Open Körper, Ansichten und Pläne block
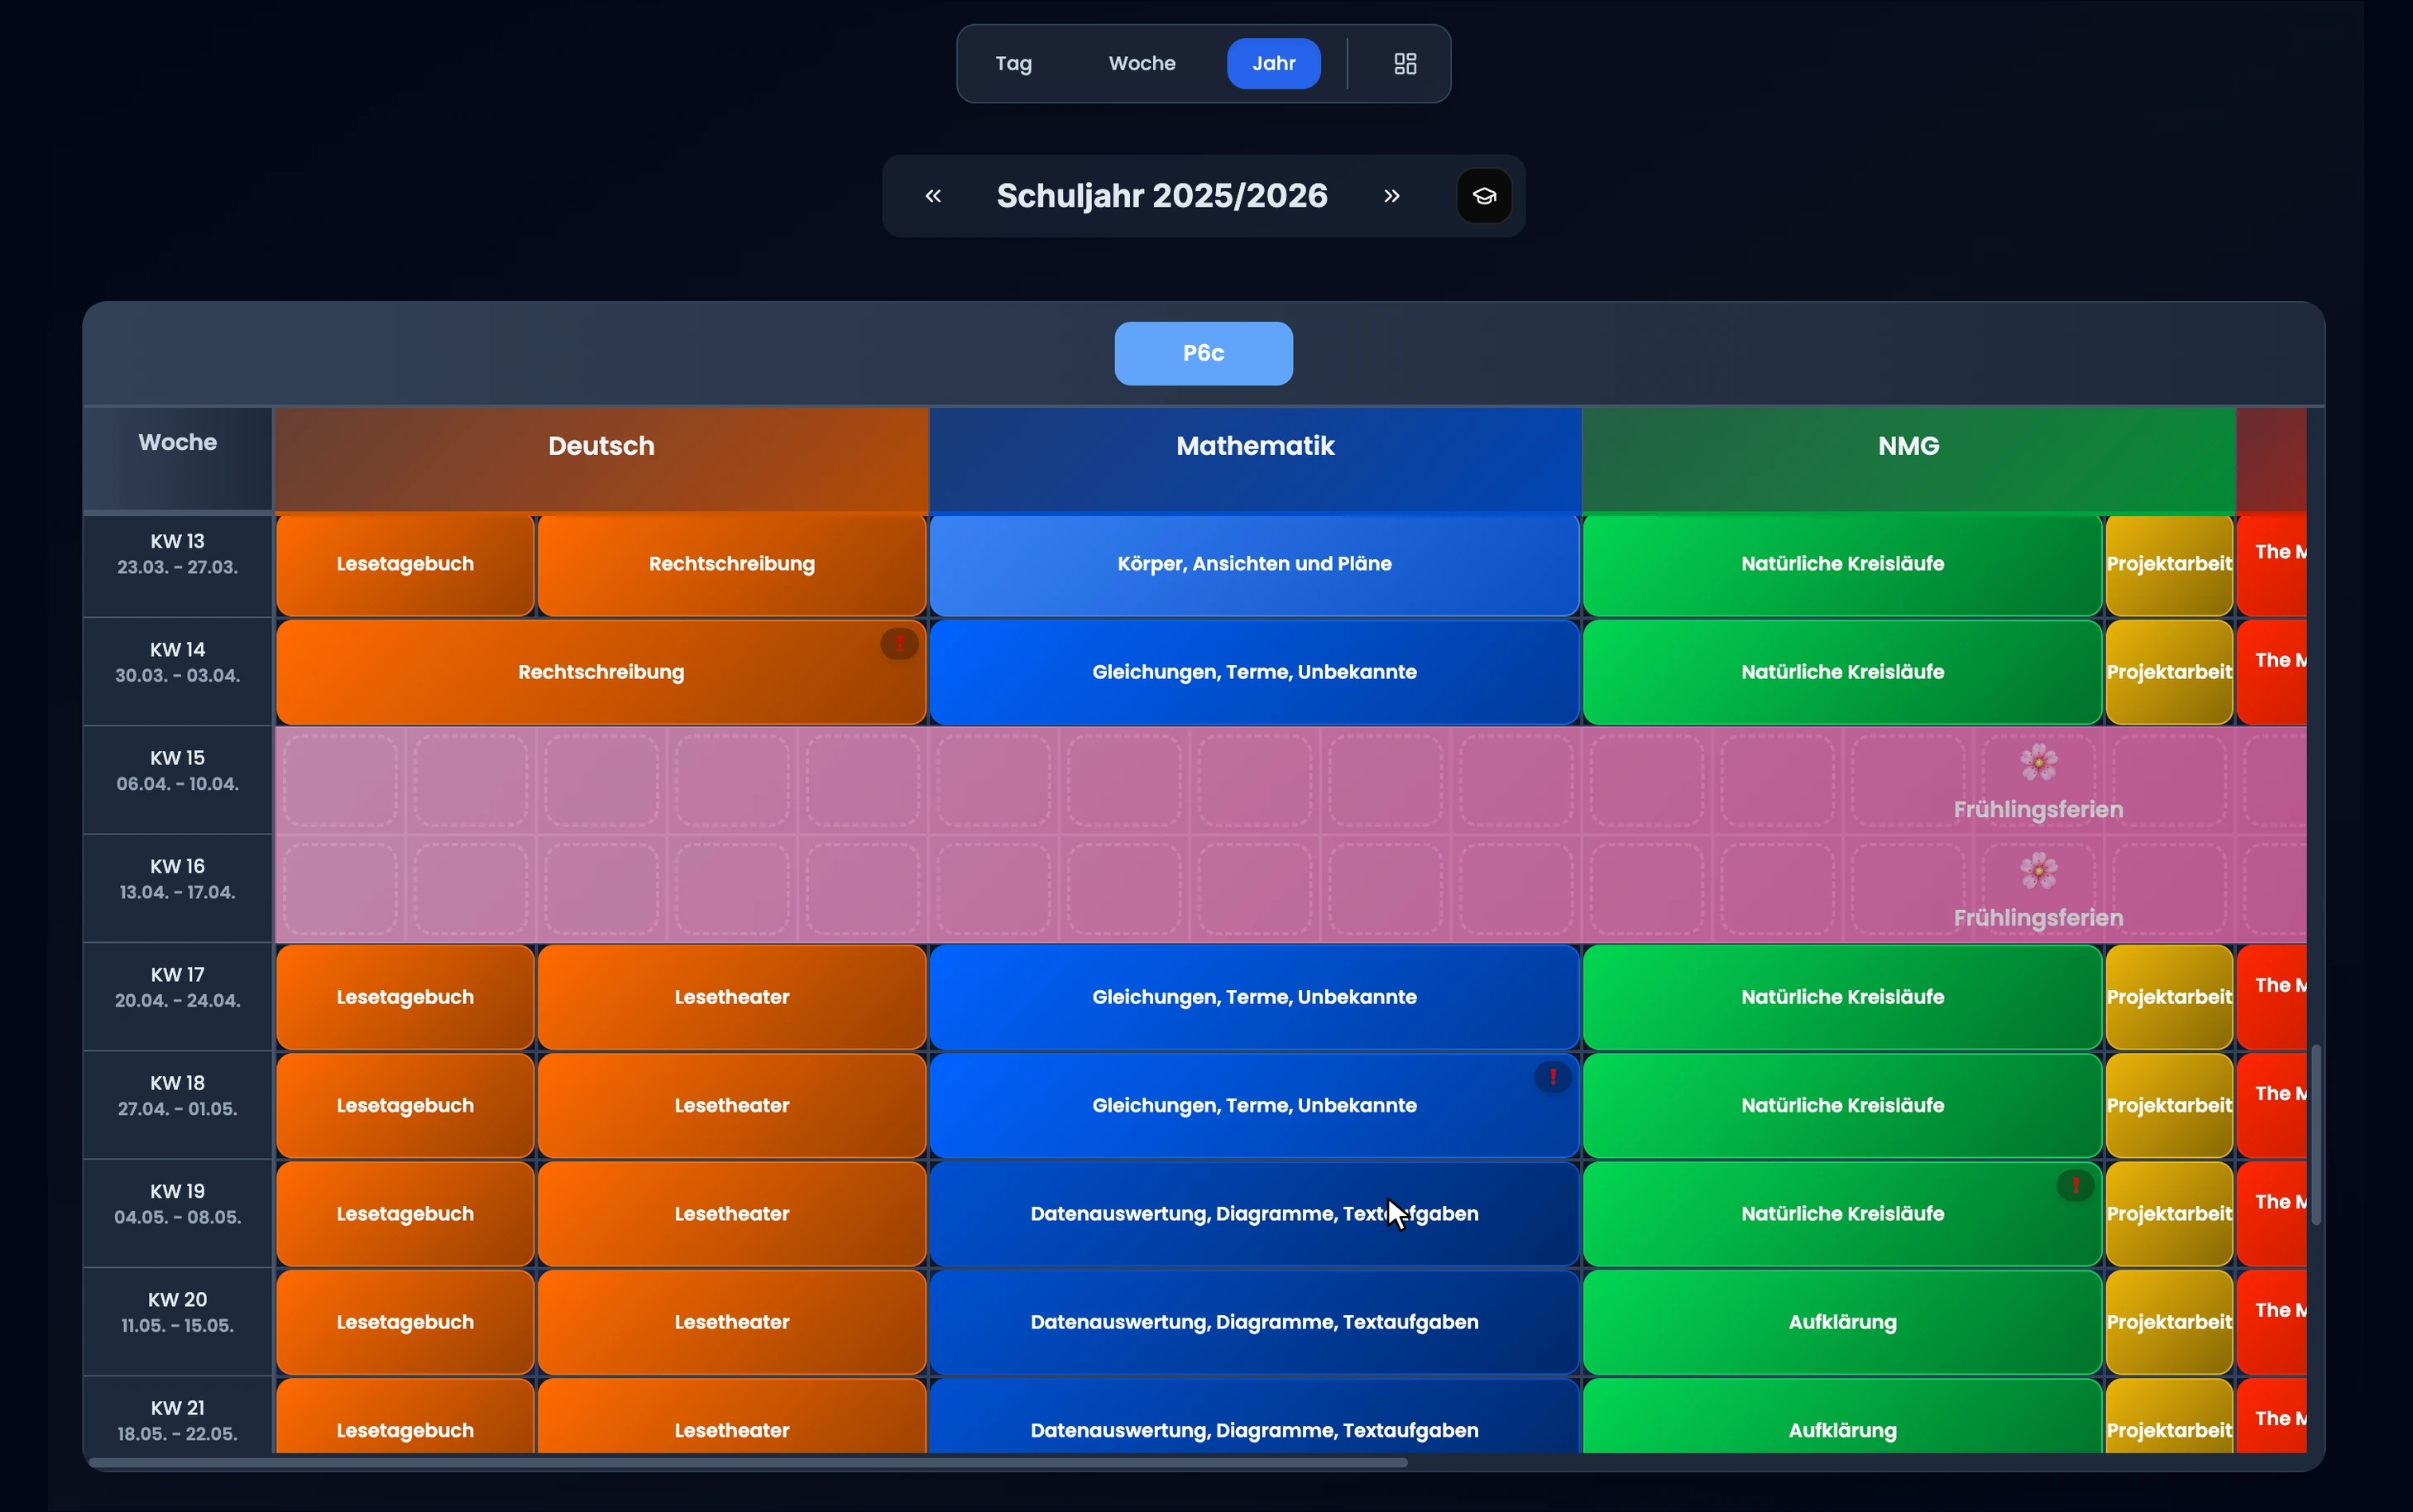The width and height of the screenshot is (2413, 1512). (x=1255, y=565)
